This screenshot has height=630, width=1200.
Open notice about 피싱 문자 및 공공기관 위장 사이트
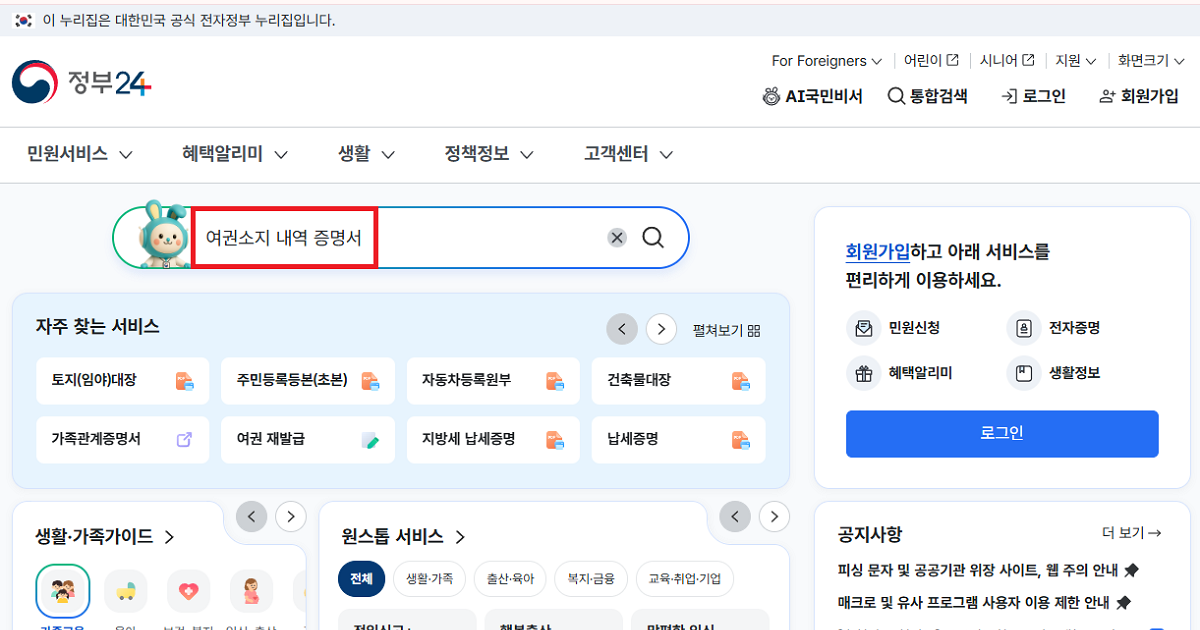click(x=988, y=570)
